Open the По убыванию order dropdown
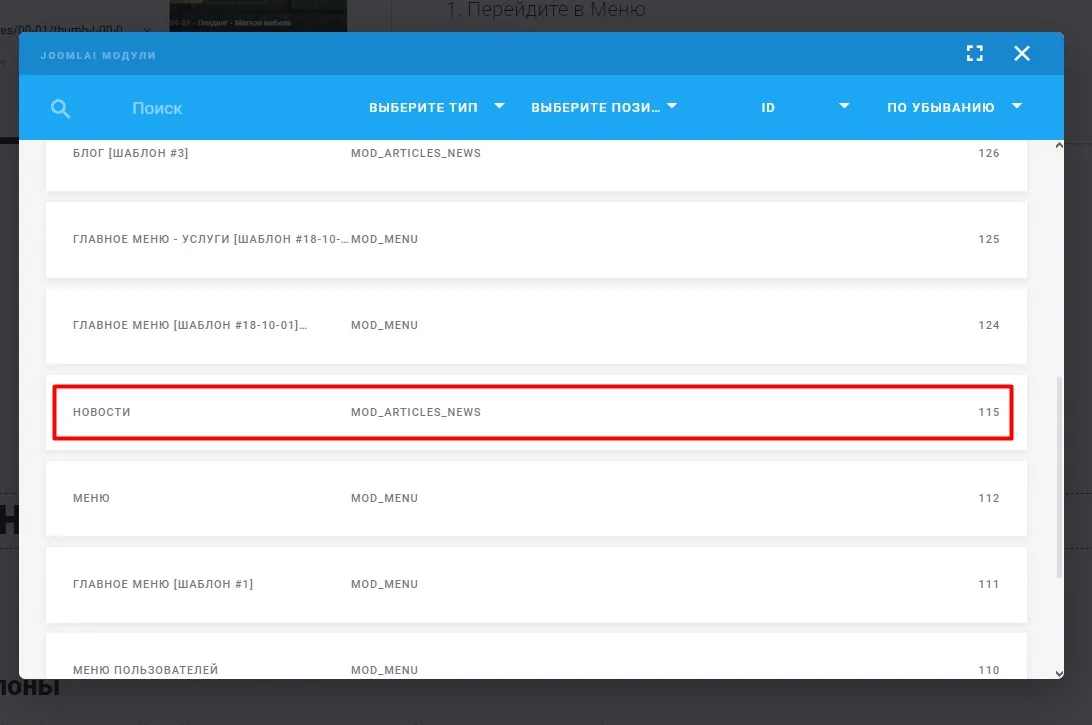Screen dimensions: 1092x725 click(954, 107)
